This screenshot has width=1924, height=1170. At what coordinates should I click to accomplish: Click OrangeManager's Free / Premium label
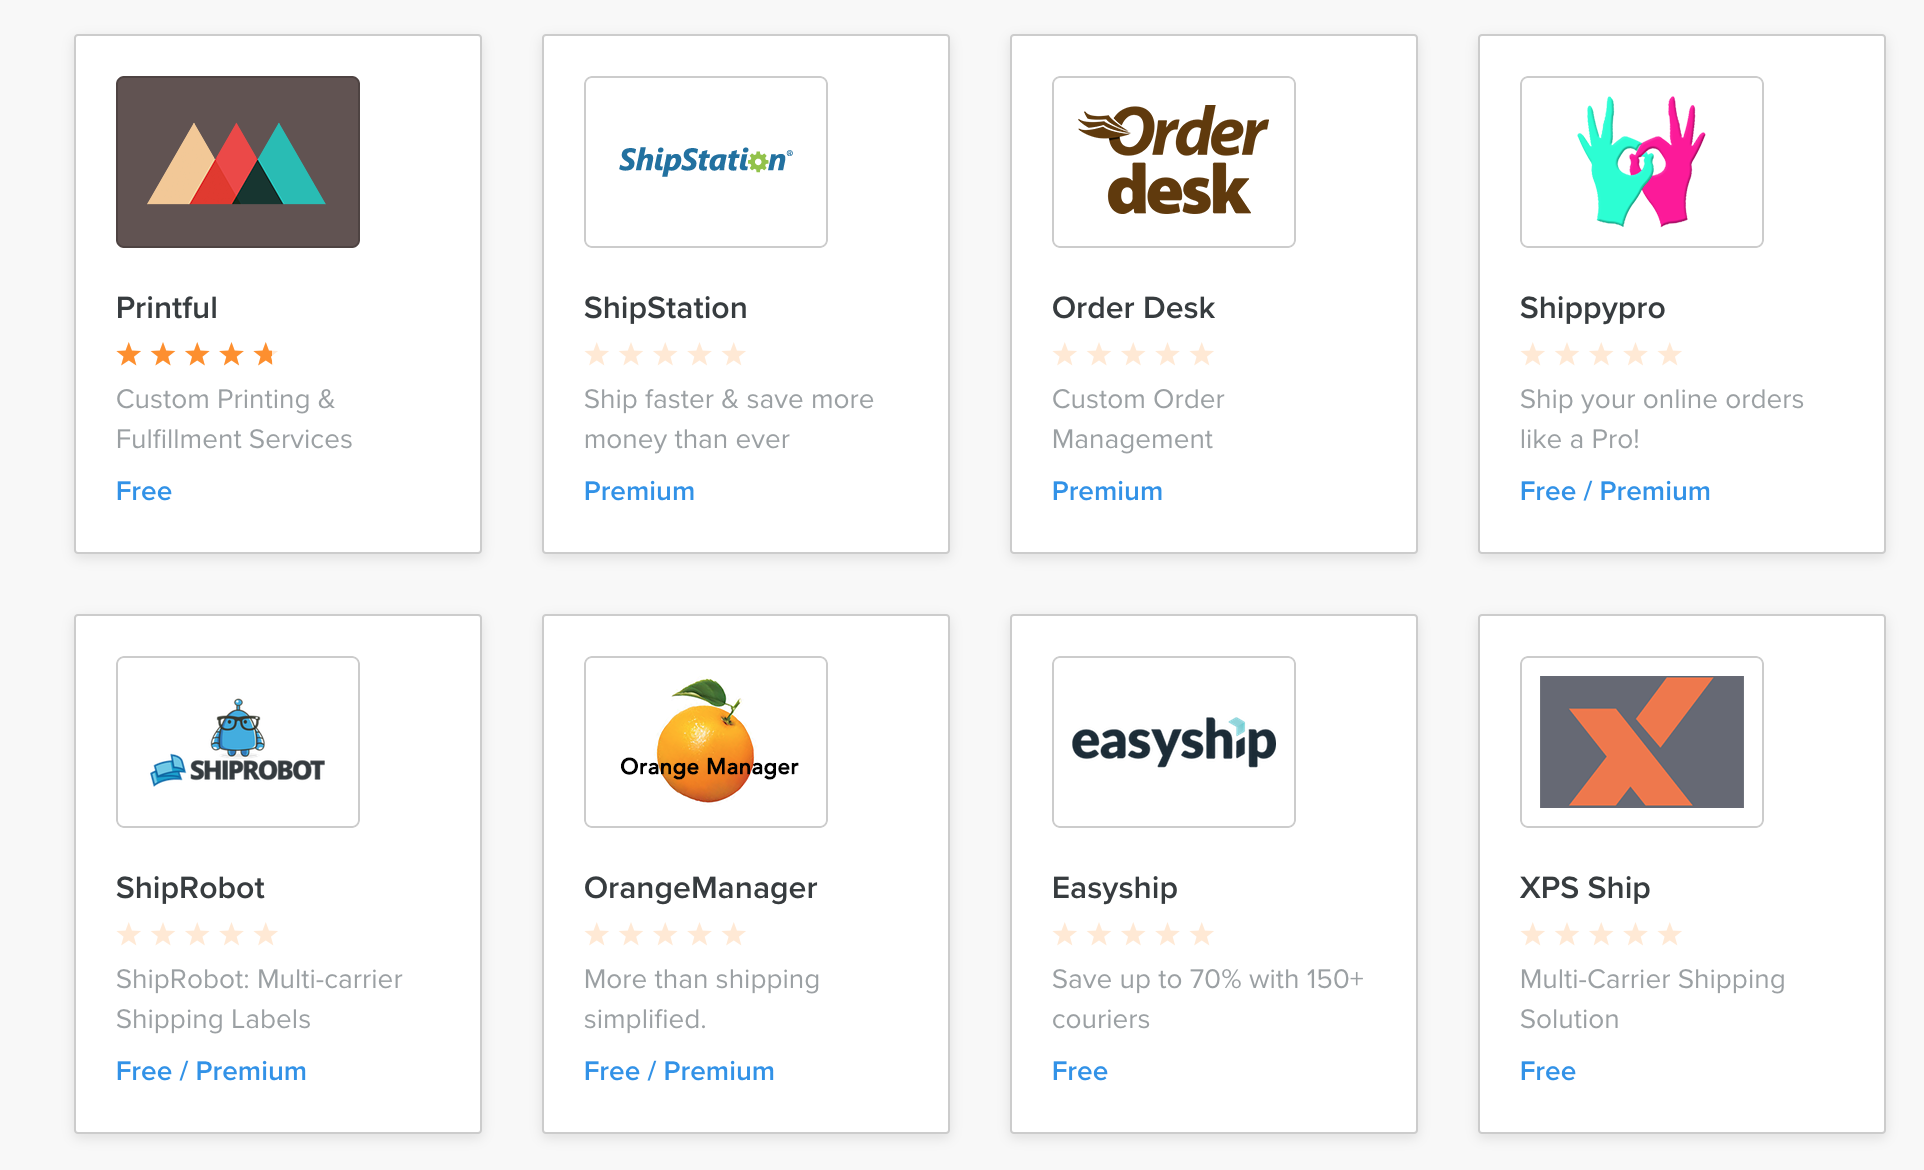coord(679,1071)
